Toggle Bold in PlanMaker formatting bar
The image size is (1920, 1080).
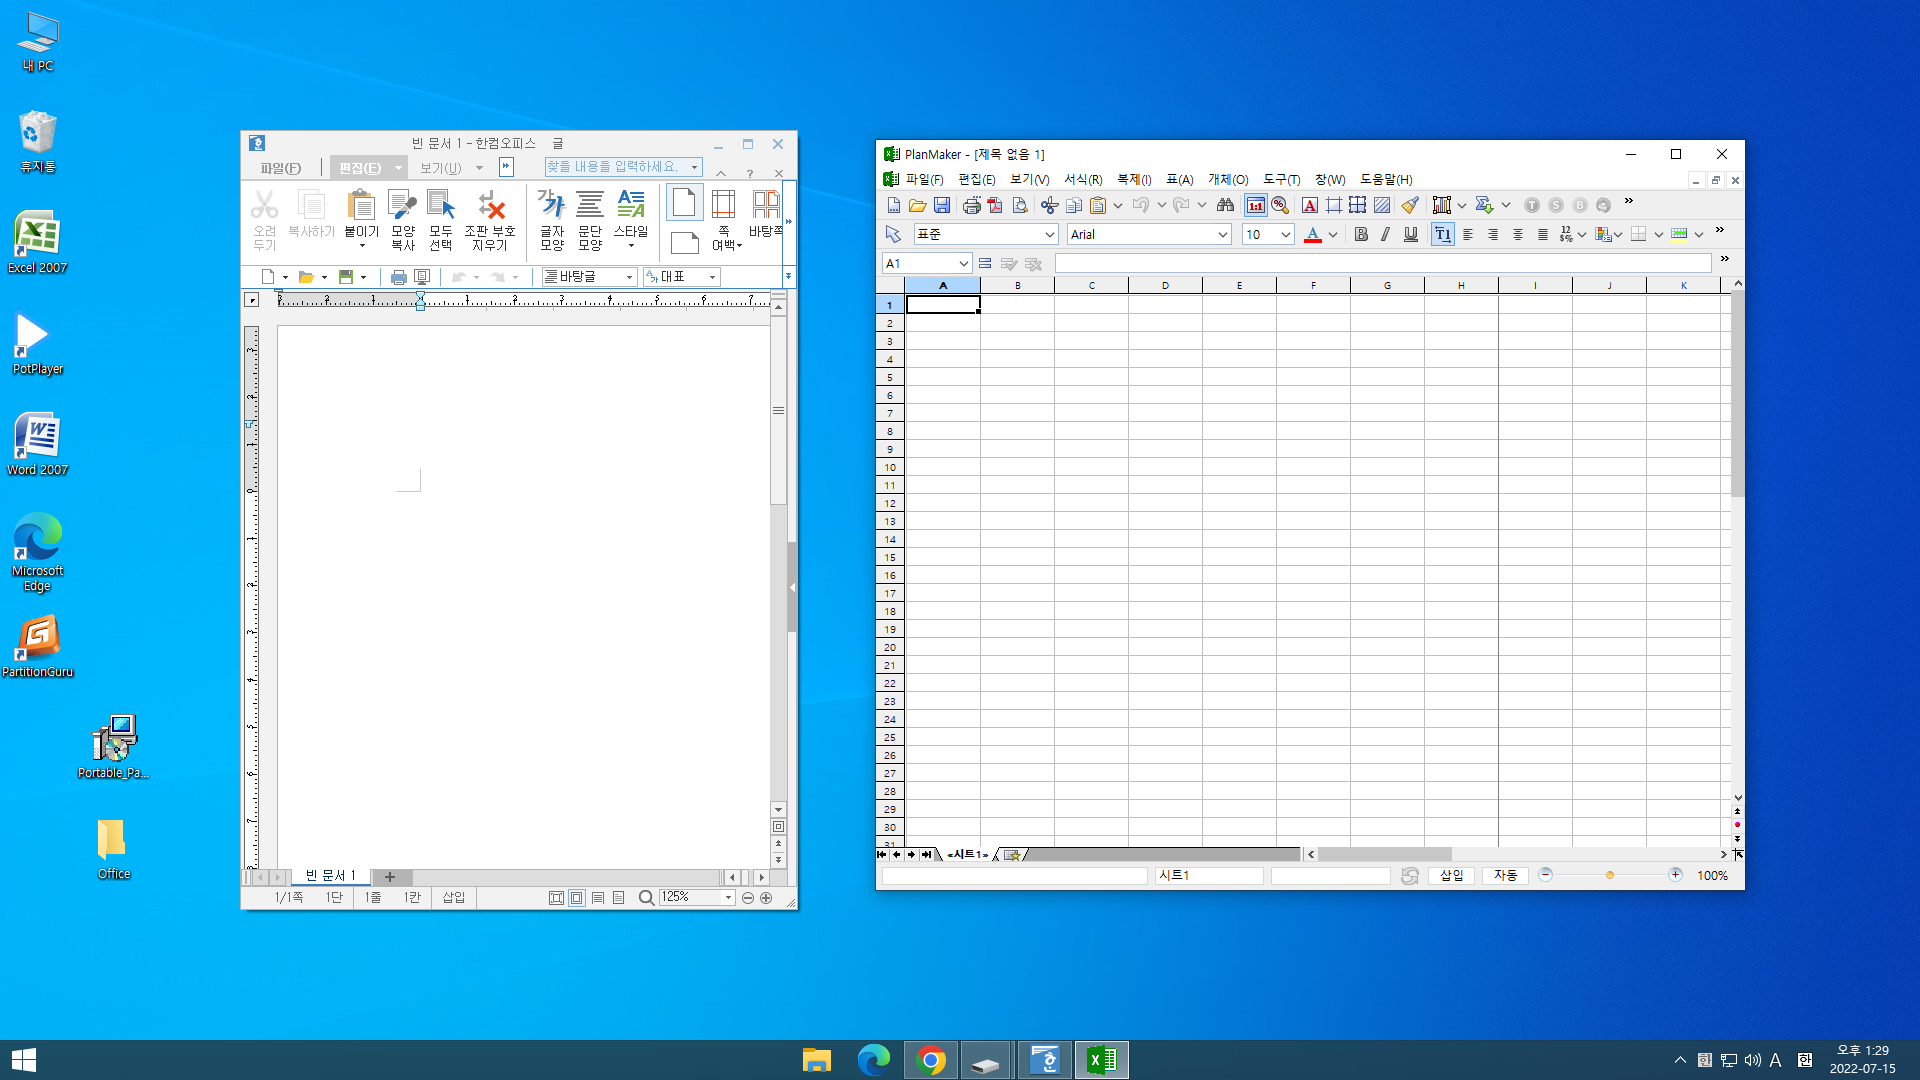coord(1361,234)
